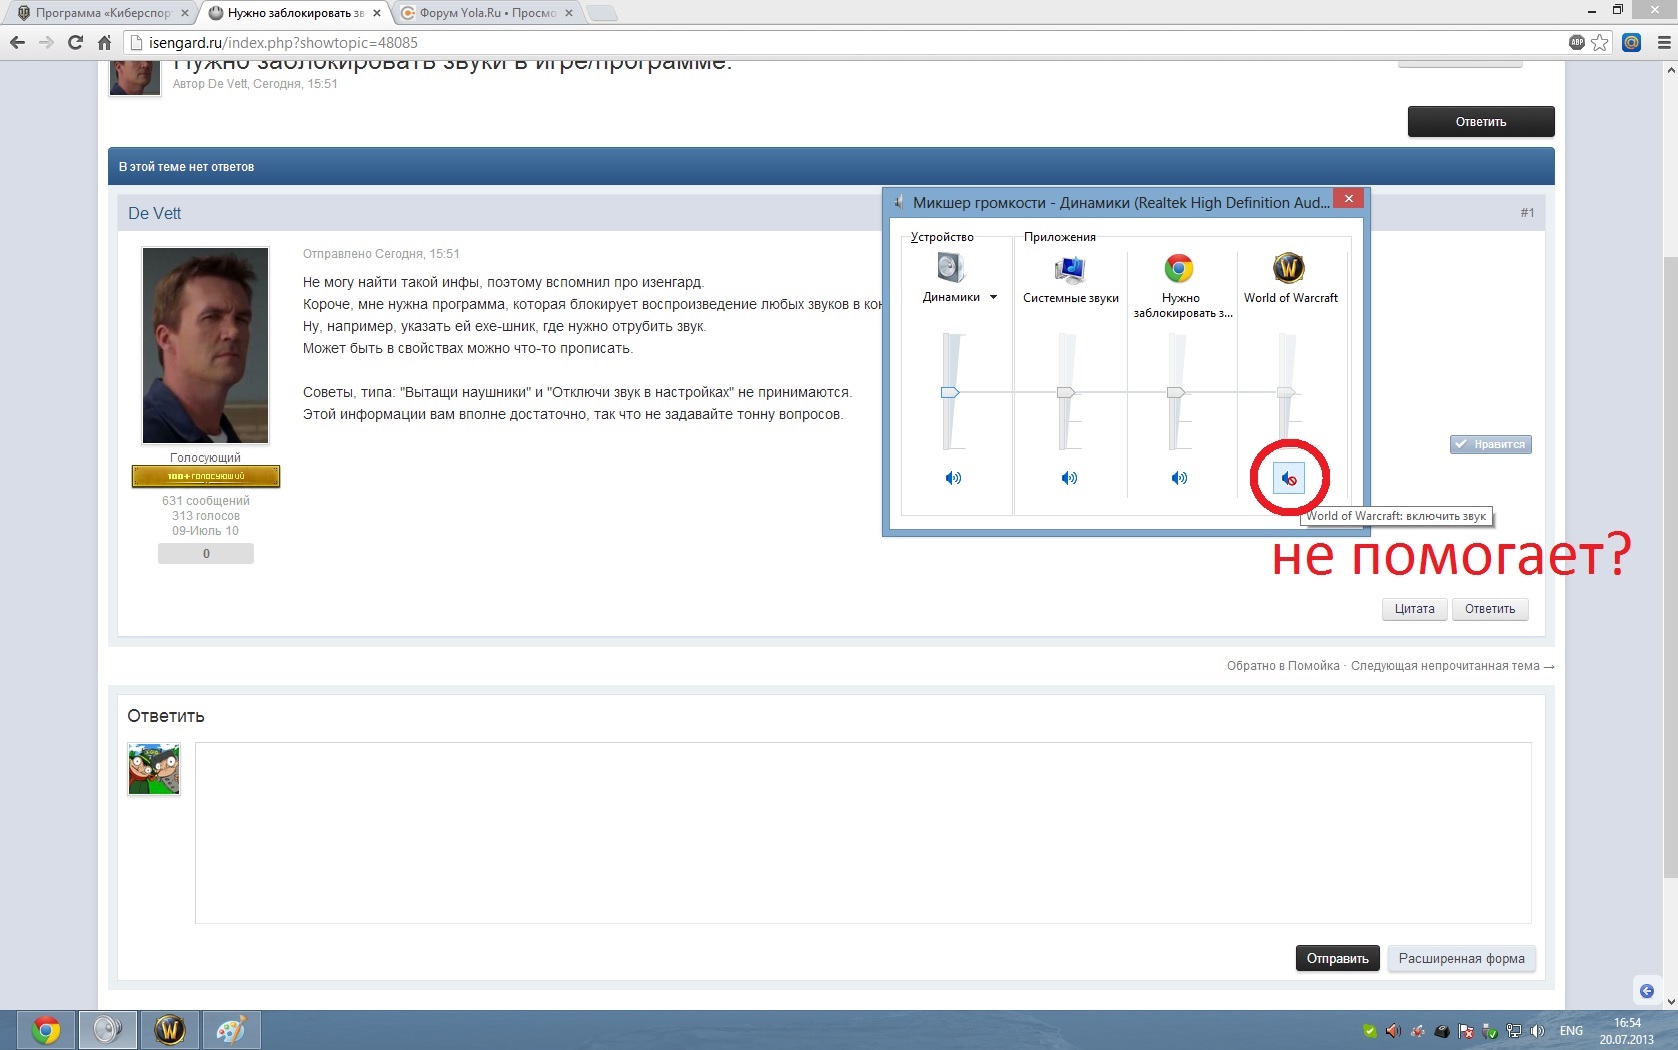The width and height of the screenshot is (1678, 1050).
Task: Open Chrome from the taskbar
Action: pos(46,1029)
